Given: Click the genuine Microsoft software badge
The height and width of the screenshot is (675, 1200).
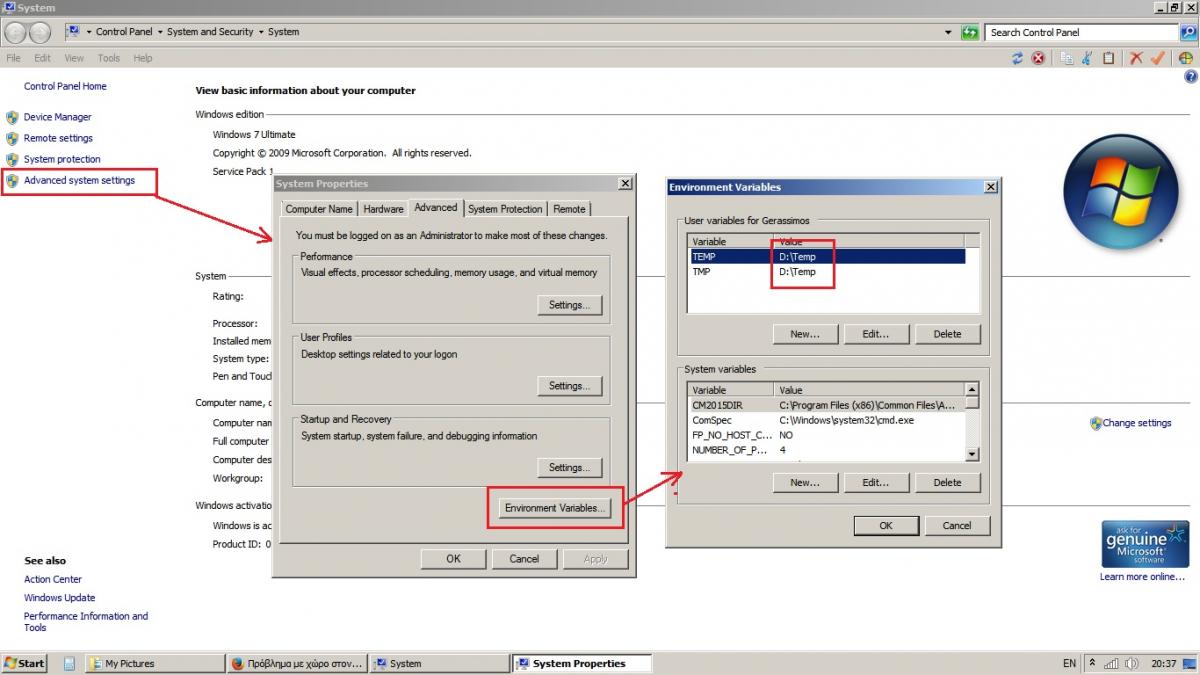Looking at the screenshot, I should (1144, 545).
